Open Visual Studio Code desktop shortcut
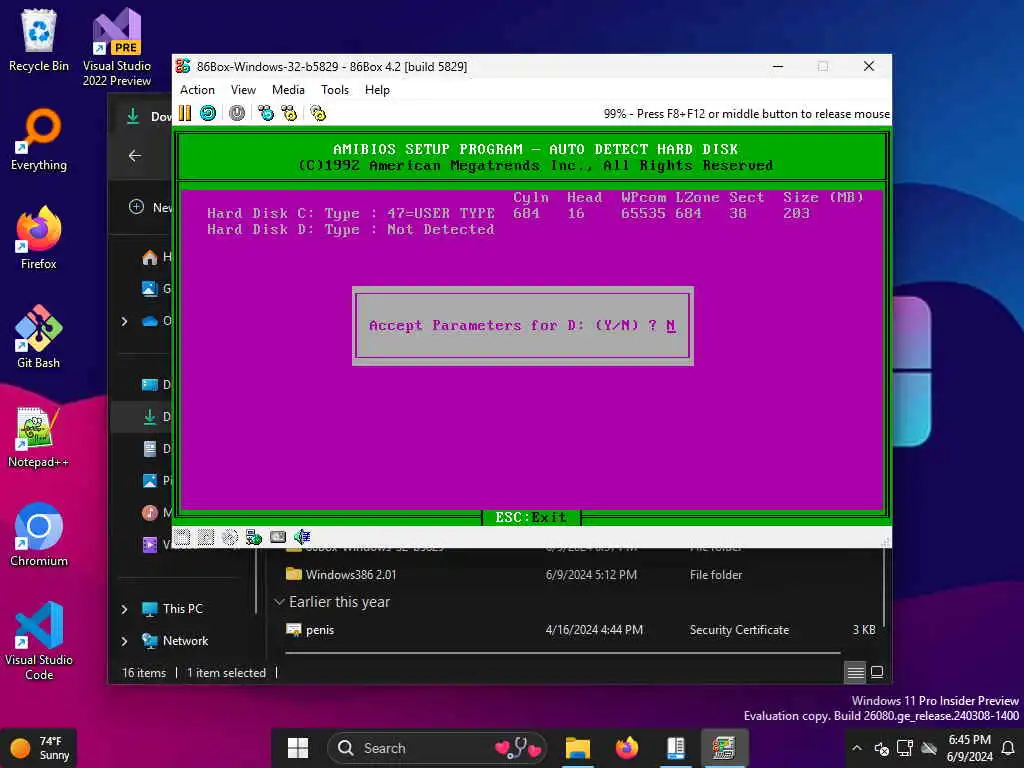This screenshot has width=1024, height=768. [x=39, y=641]
